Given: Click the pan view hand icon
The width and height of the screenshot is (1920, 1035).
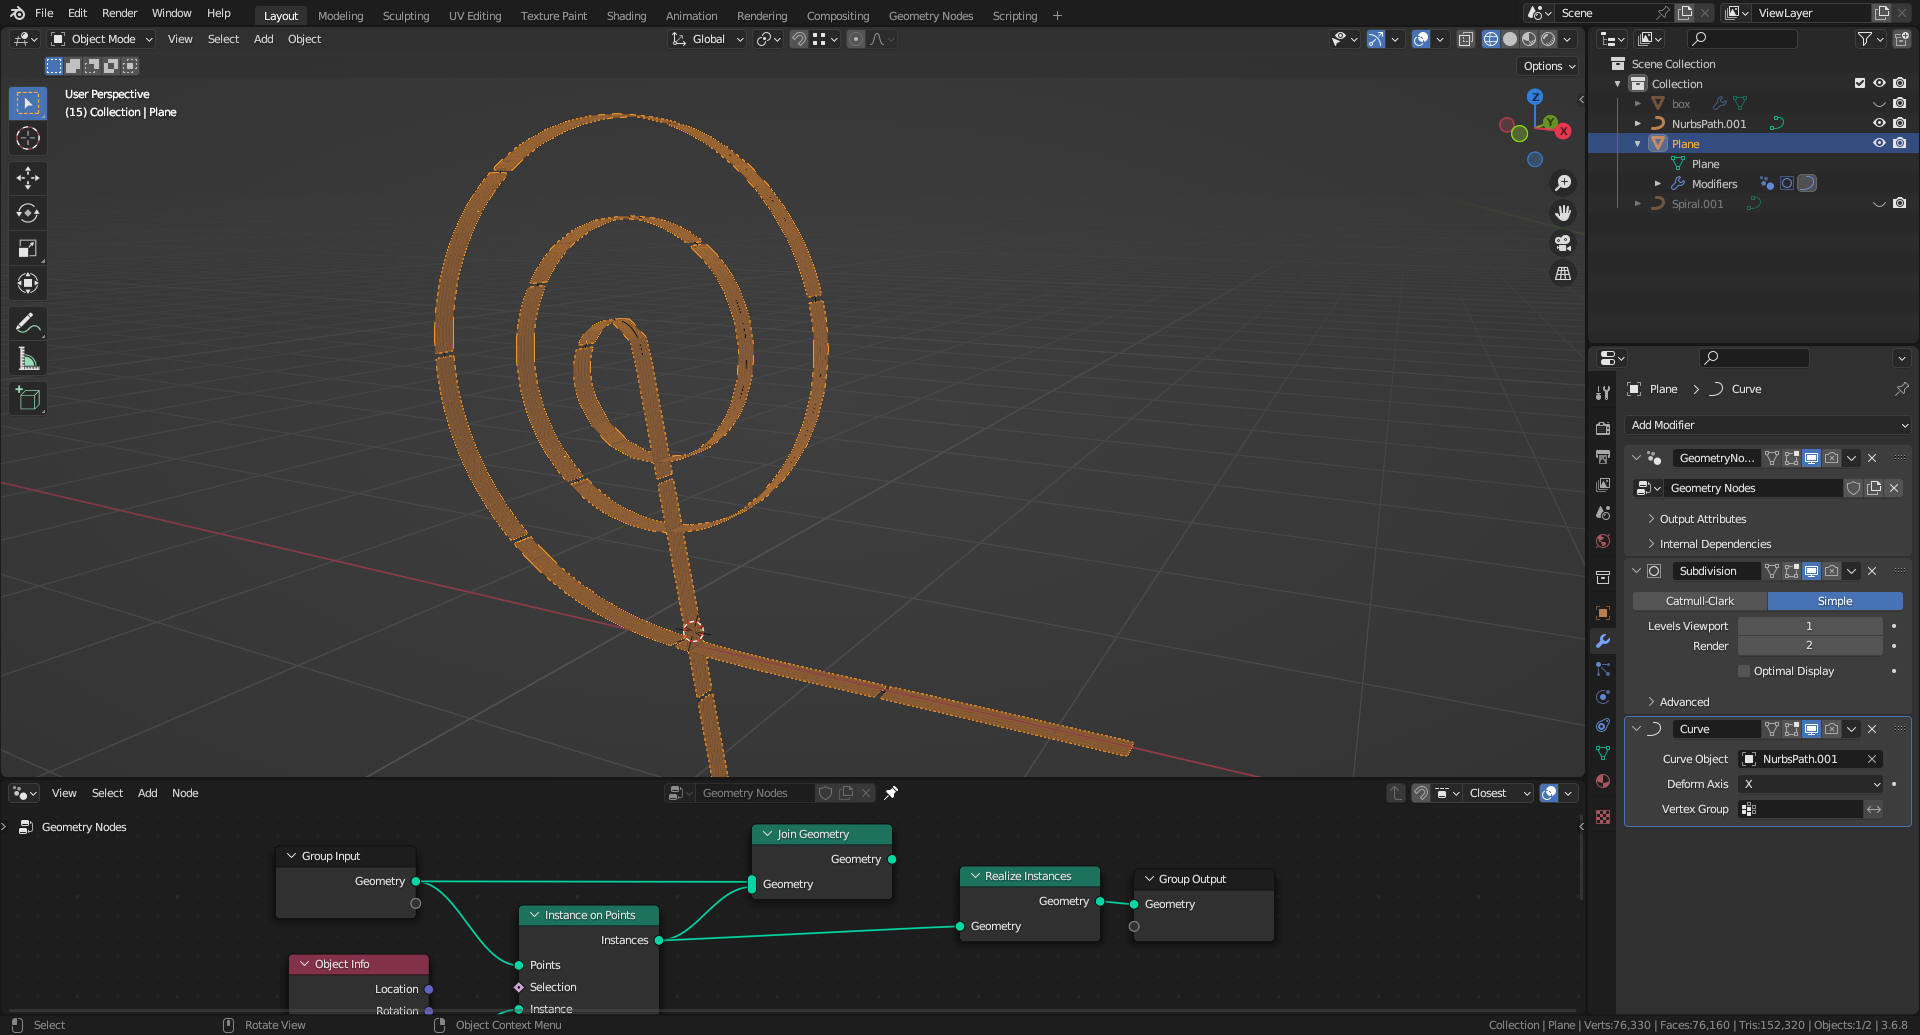Looking at the screenshot, I should click(1563, 213).
